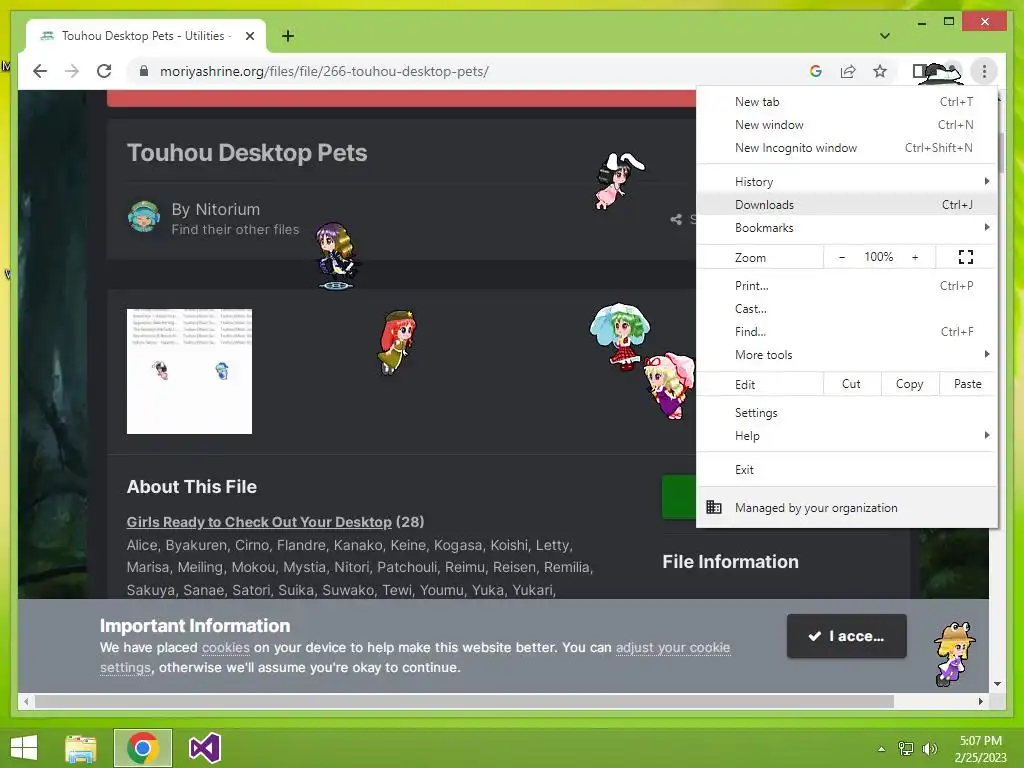Select Cast... in the menu
Image resolution: width=1024 pixels, height=768 pixels.
[x=847, y=308]
